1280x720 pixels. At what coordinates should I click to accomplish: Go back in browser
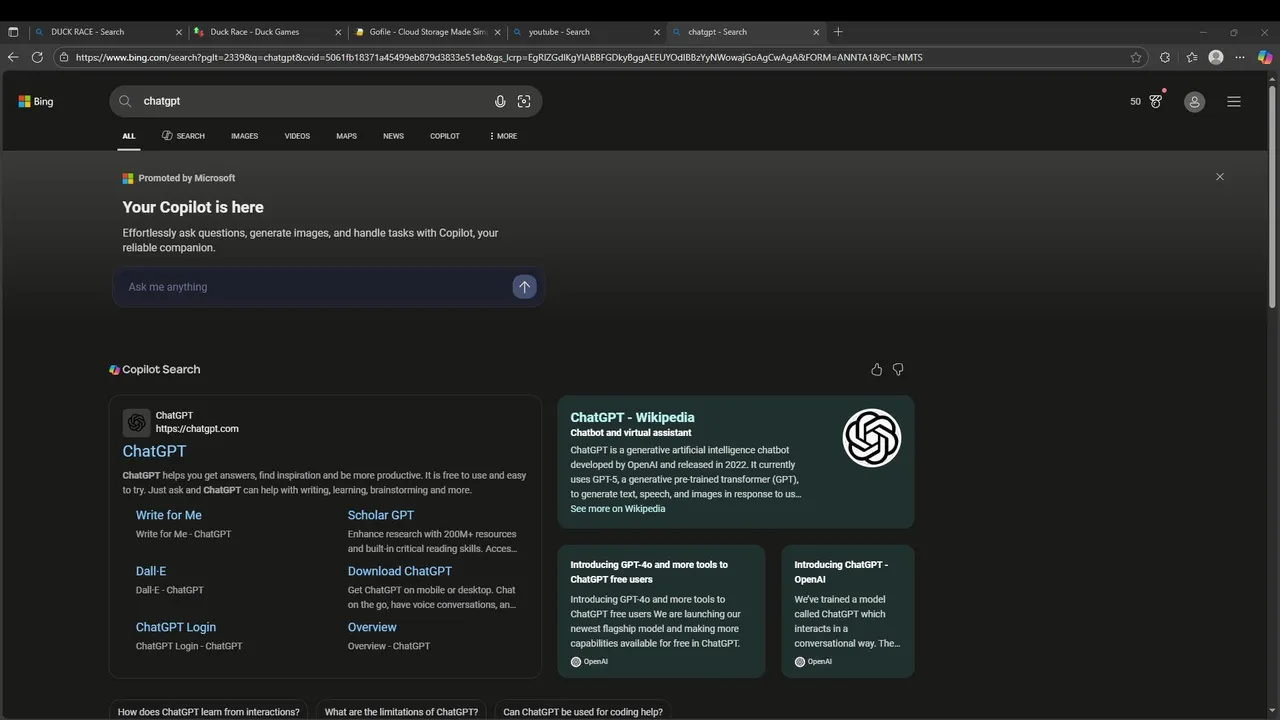pyautogui.click(x=13, y=57)
